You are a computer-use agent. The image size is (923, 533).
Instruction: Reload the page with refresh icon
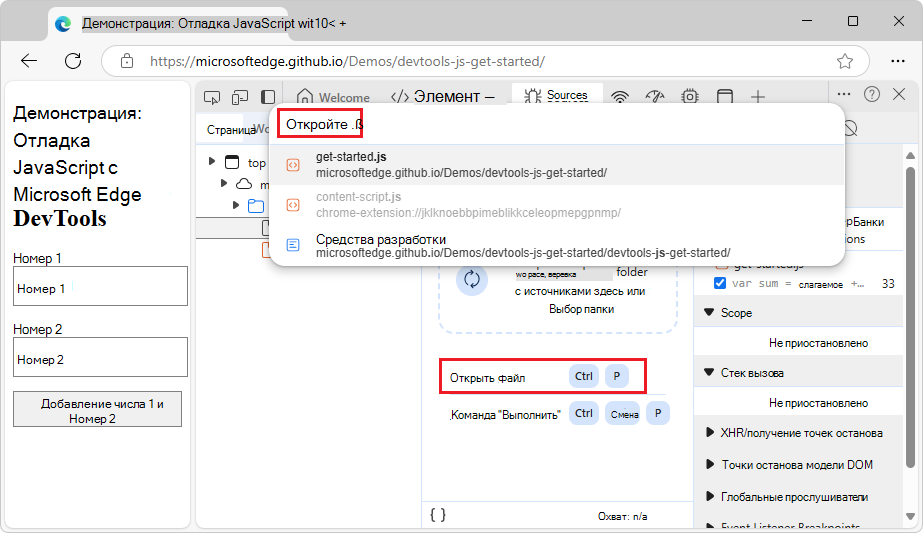(x=73, y=61)
